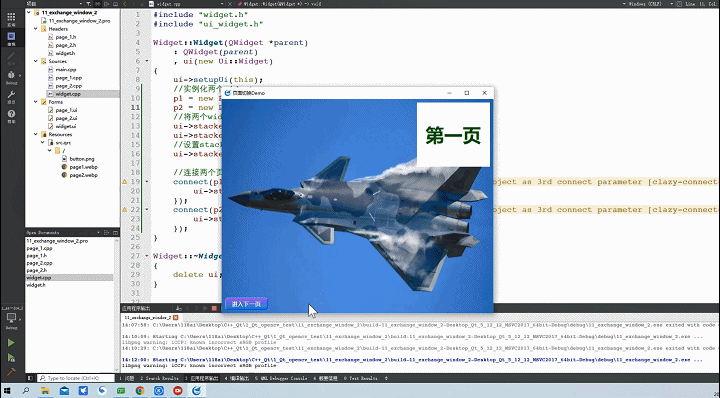Split the Projects panel

point(106,4)
